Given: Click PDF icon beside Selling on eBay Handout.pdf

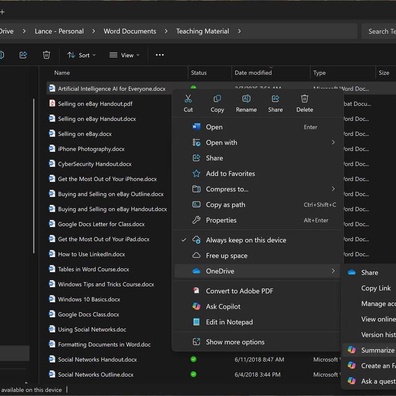Looking at the screenshot, I should coord(52,103).
